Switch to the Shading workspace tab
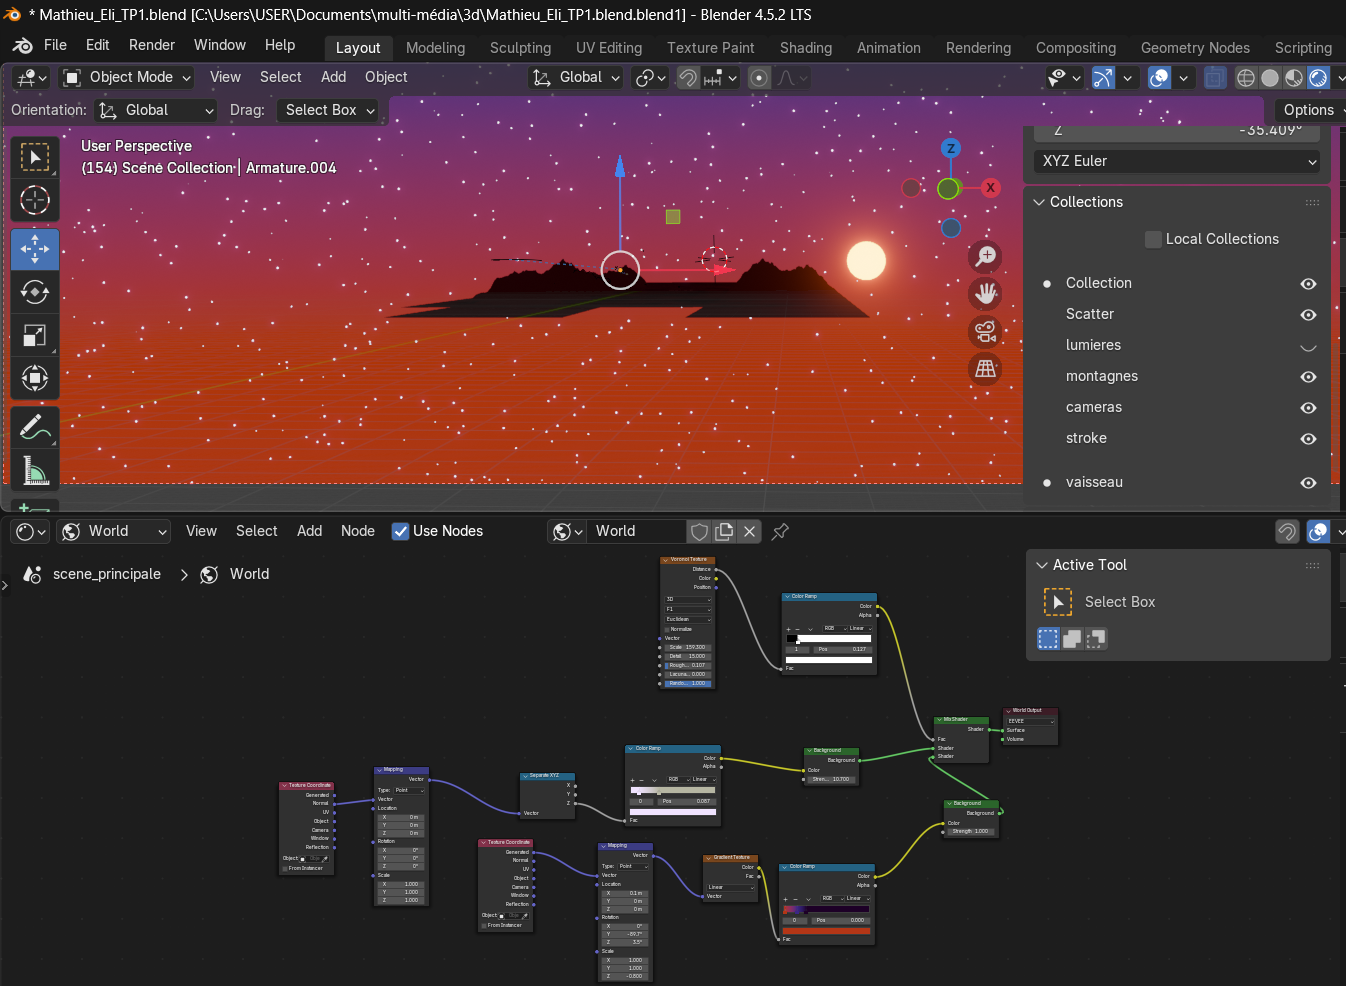The height and width of the screenshot is (986, 1346). point(805,48)
